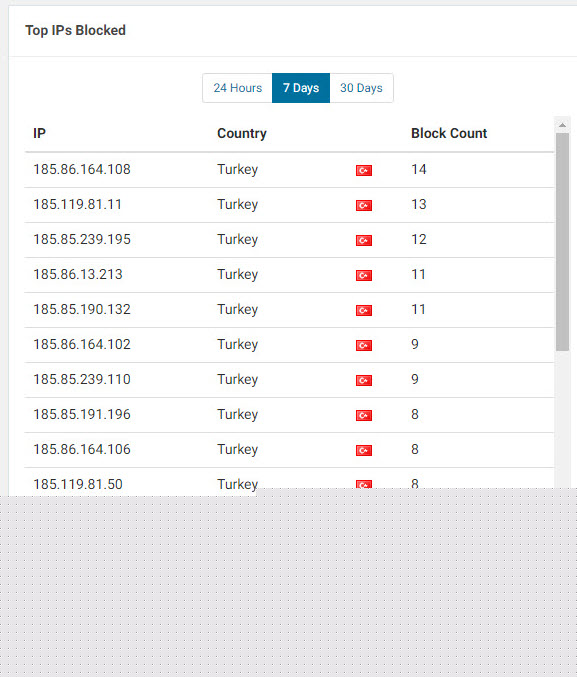Click the IP column header
577x677 pixels.
[39, 133]
